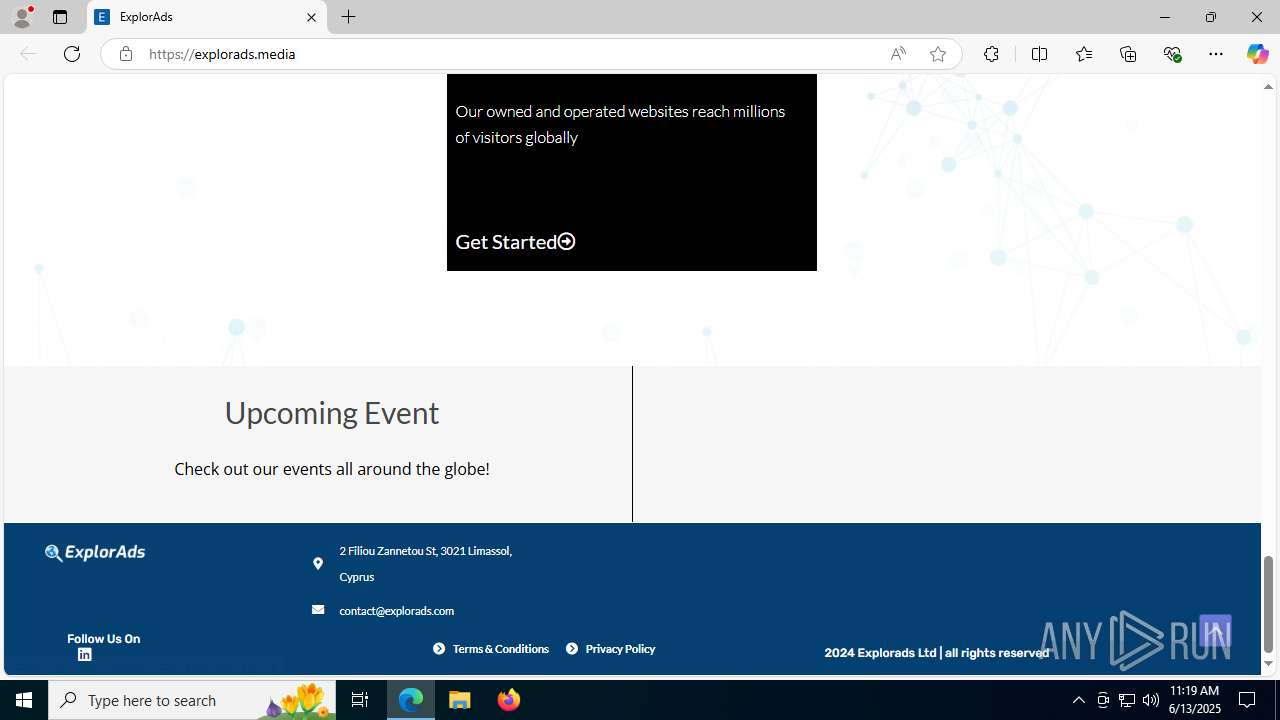1280x720 pixels.
Task: Close the ExplorAds tab
Action: (x=311, y=17)
